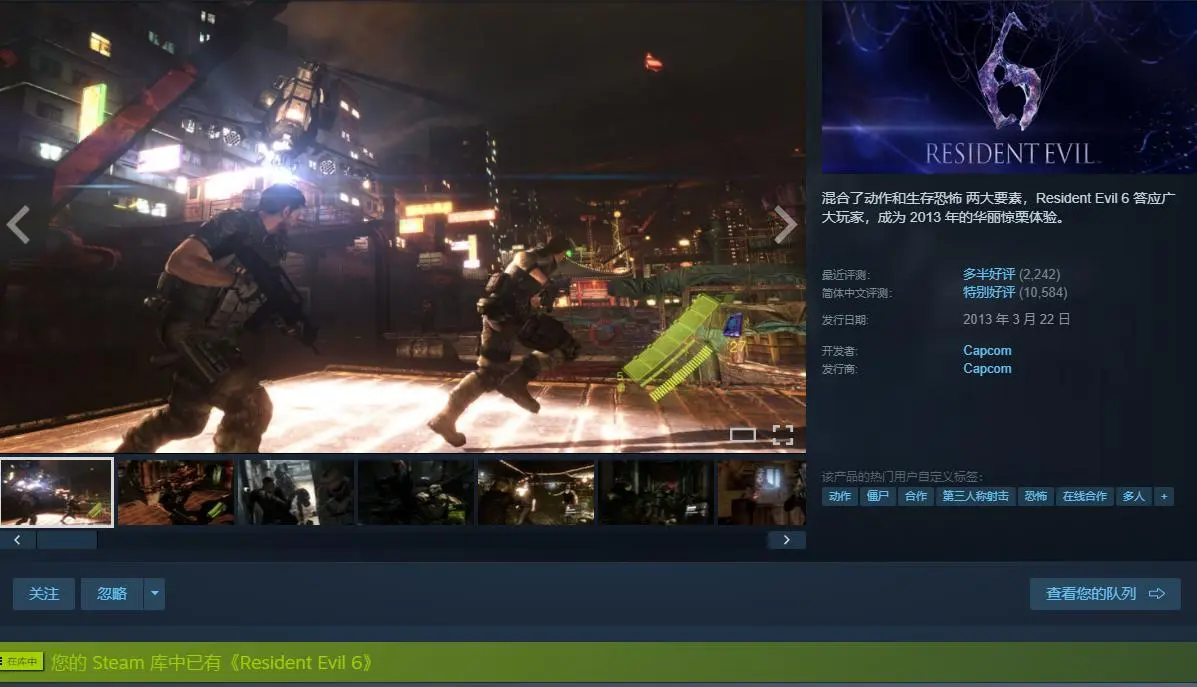Viewport: 1197px width, 687px height.
Task: Open 多半好评 recent reviews link
Action: point(988,274)
